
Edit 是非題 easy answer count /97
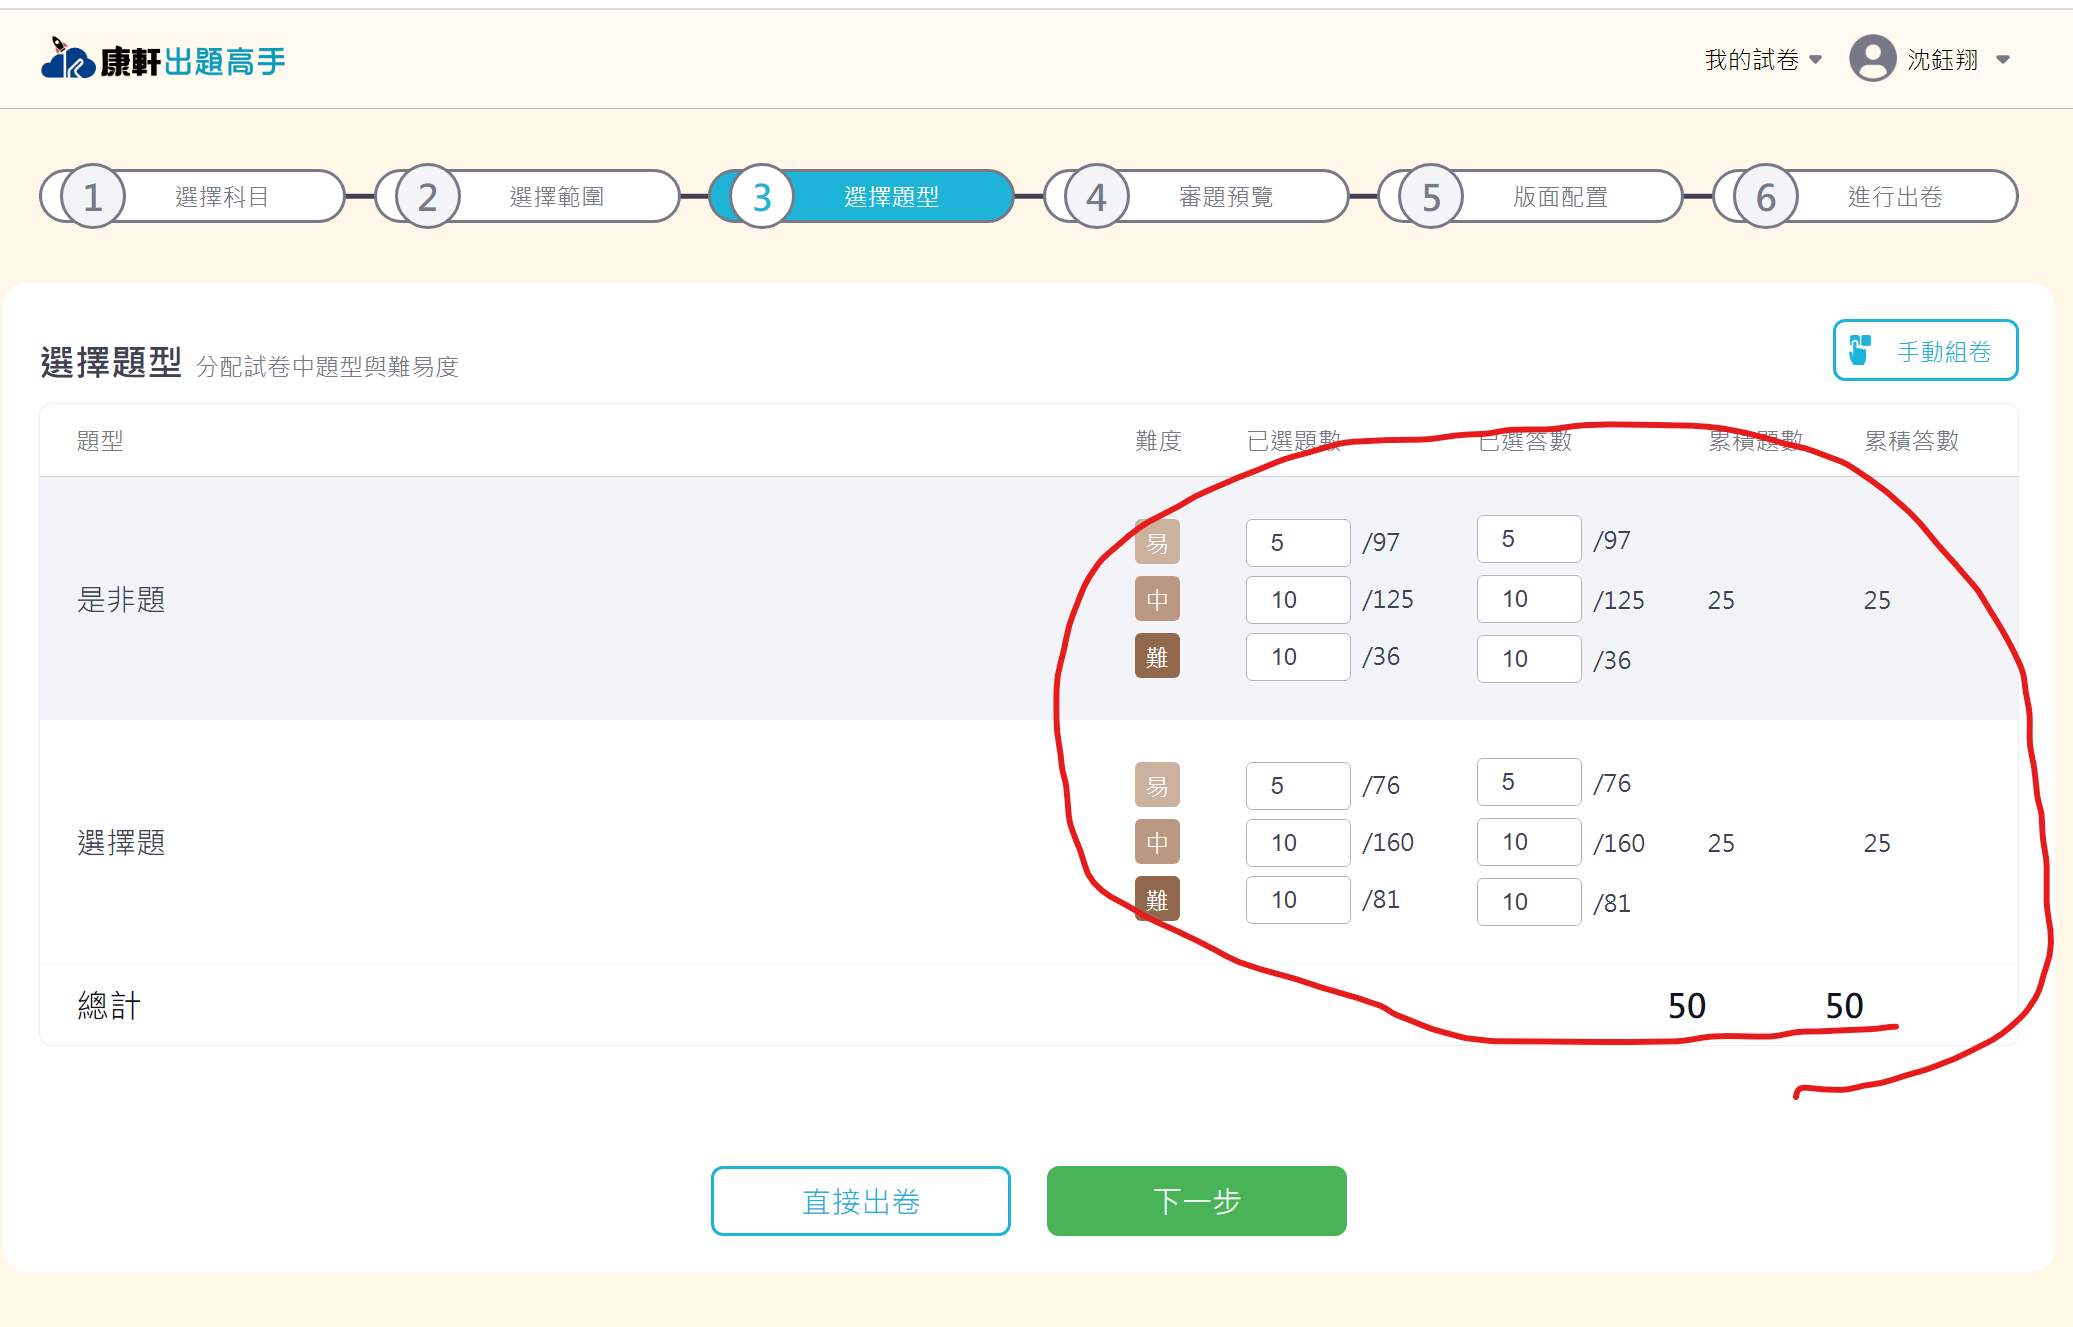coord(1529,539)
